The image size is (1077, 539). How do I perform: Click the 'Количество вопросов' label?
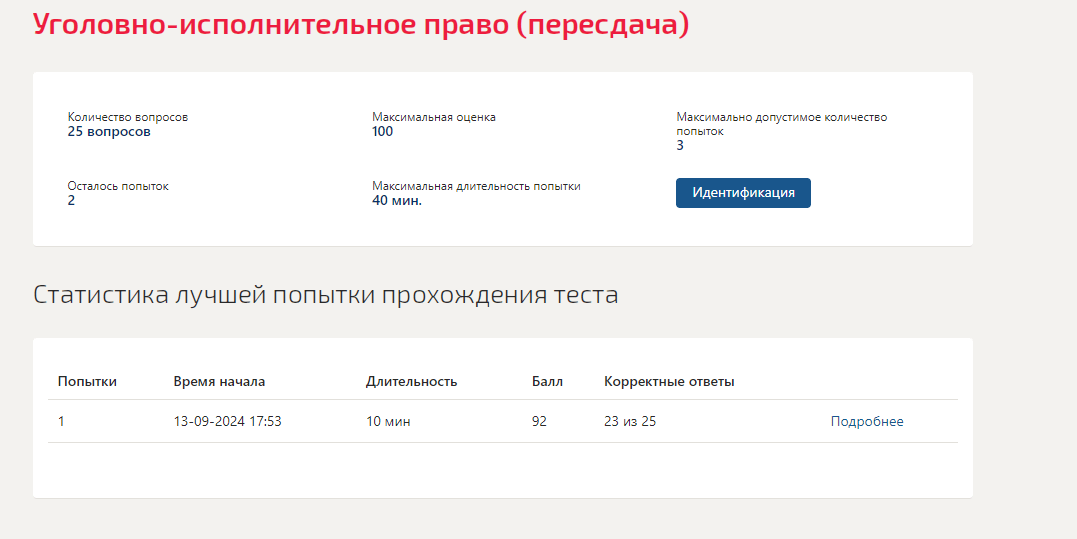[x=128, y=117]
